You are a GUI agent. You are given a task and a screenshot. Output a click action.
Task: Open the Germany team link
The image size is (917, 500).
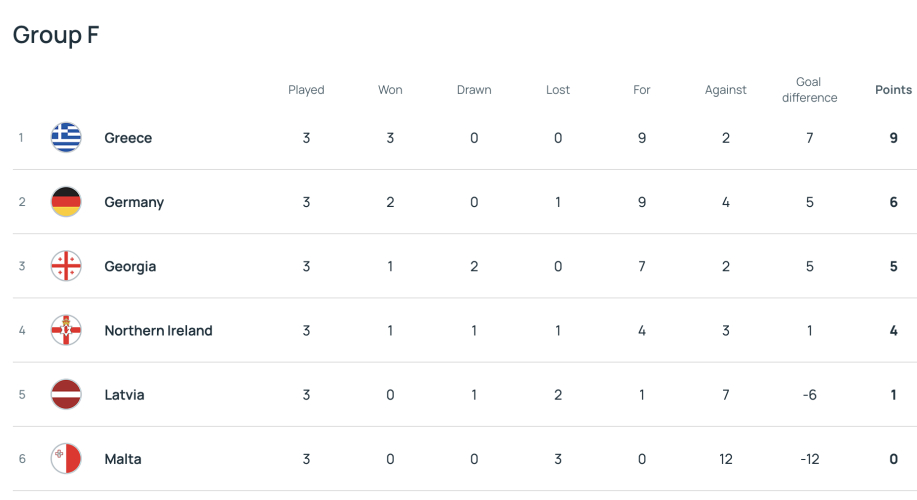pyautogui.click(x=134, y=202)
